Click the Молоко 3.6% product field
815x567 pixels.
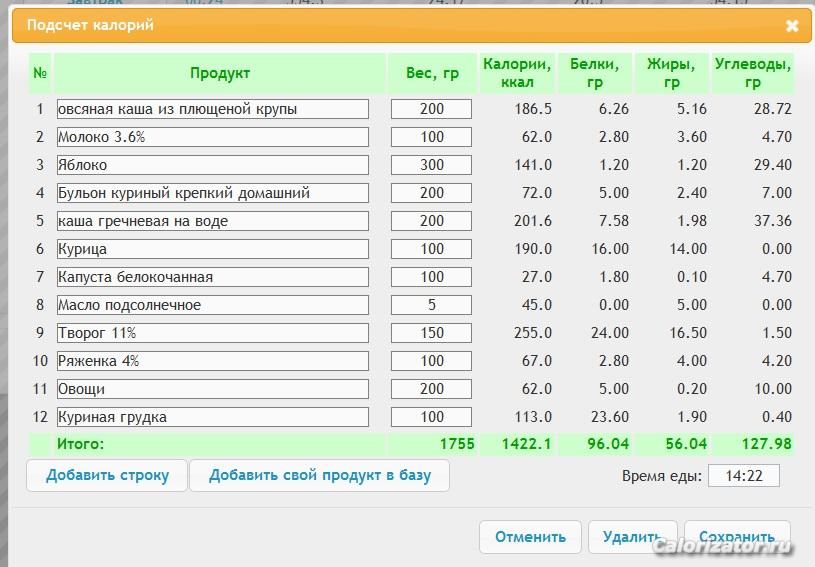click(212, 137)
